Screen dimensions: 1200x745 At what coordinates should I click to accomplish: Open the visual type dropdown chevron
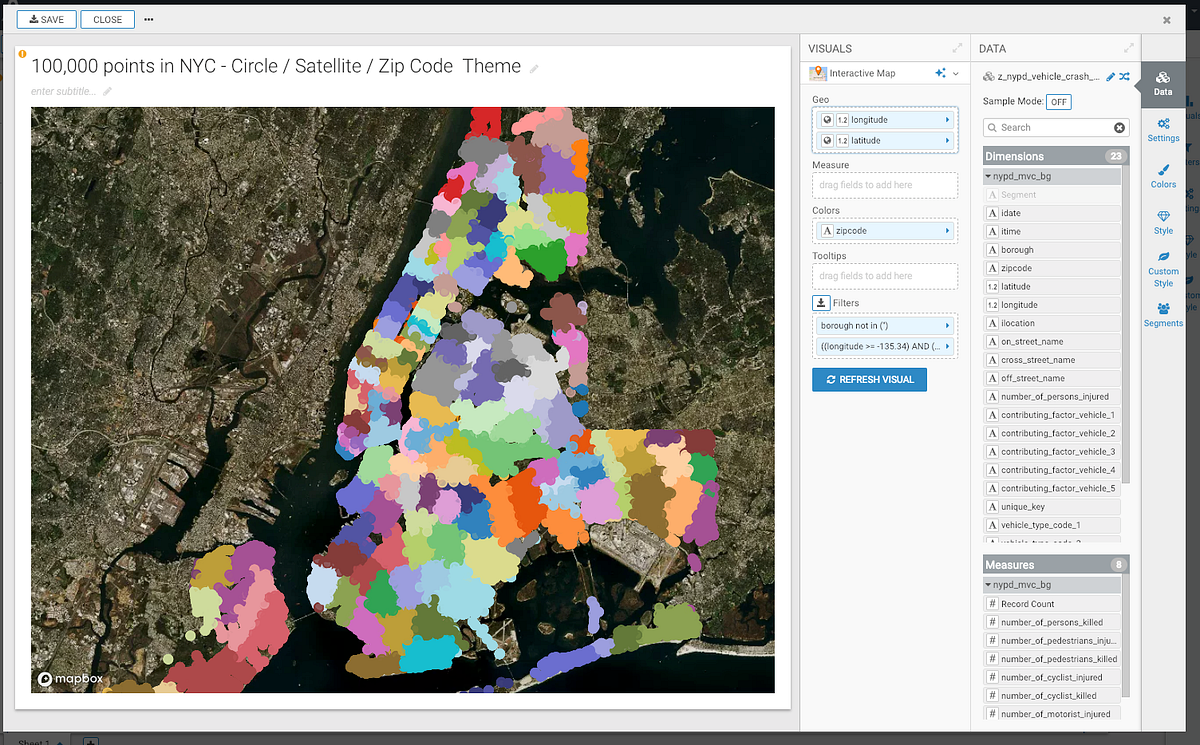coord(955,73)
